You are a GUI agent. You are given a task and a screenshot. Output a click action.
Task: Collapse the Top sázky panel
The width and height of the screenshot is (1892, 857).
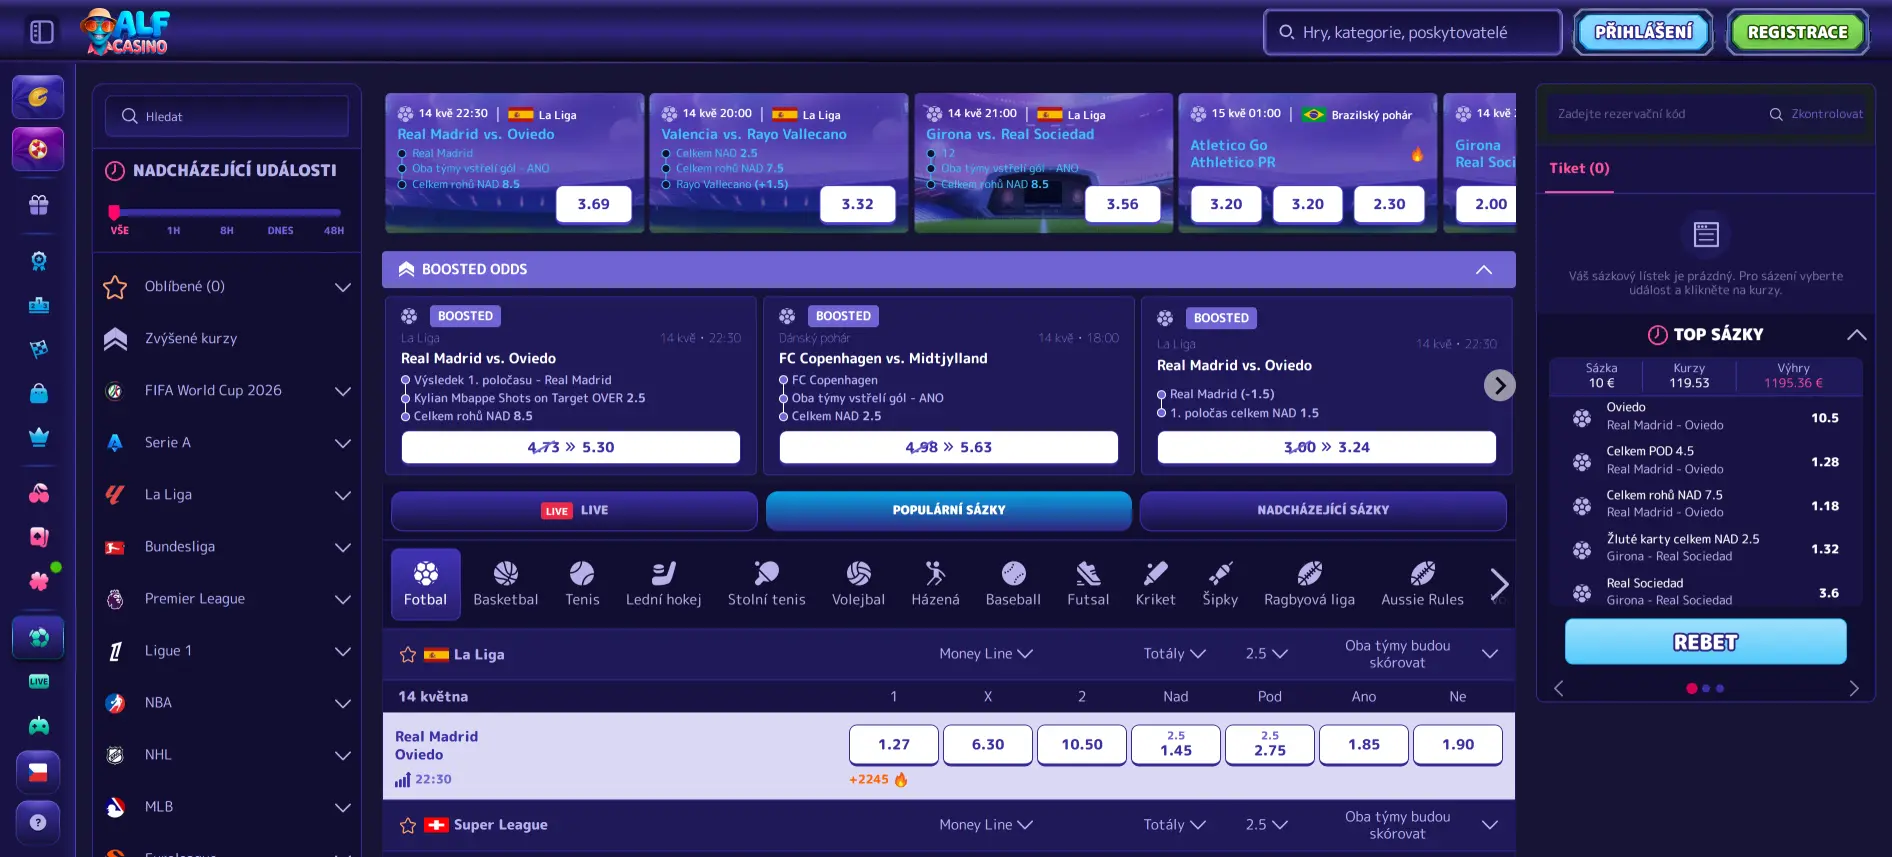(x=1857, y=335)
